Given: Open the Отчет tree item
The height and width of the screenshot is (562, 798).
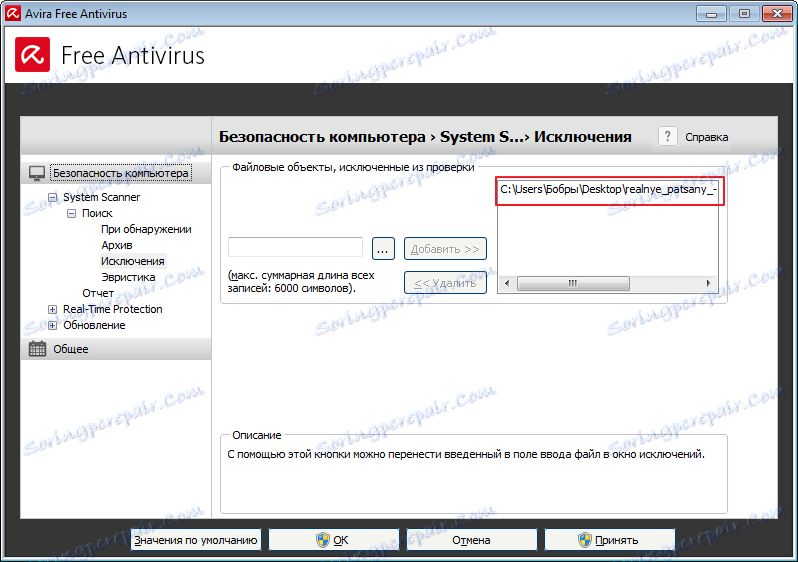Looking at the screenshot, I should pos(98,293).
